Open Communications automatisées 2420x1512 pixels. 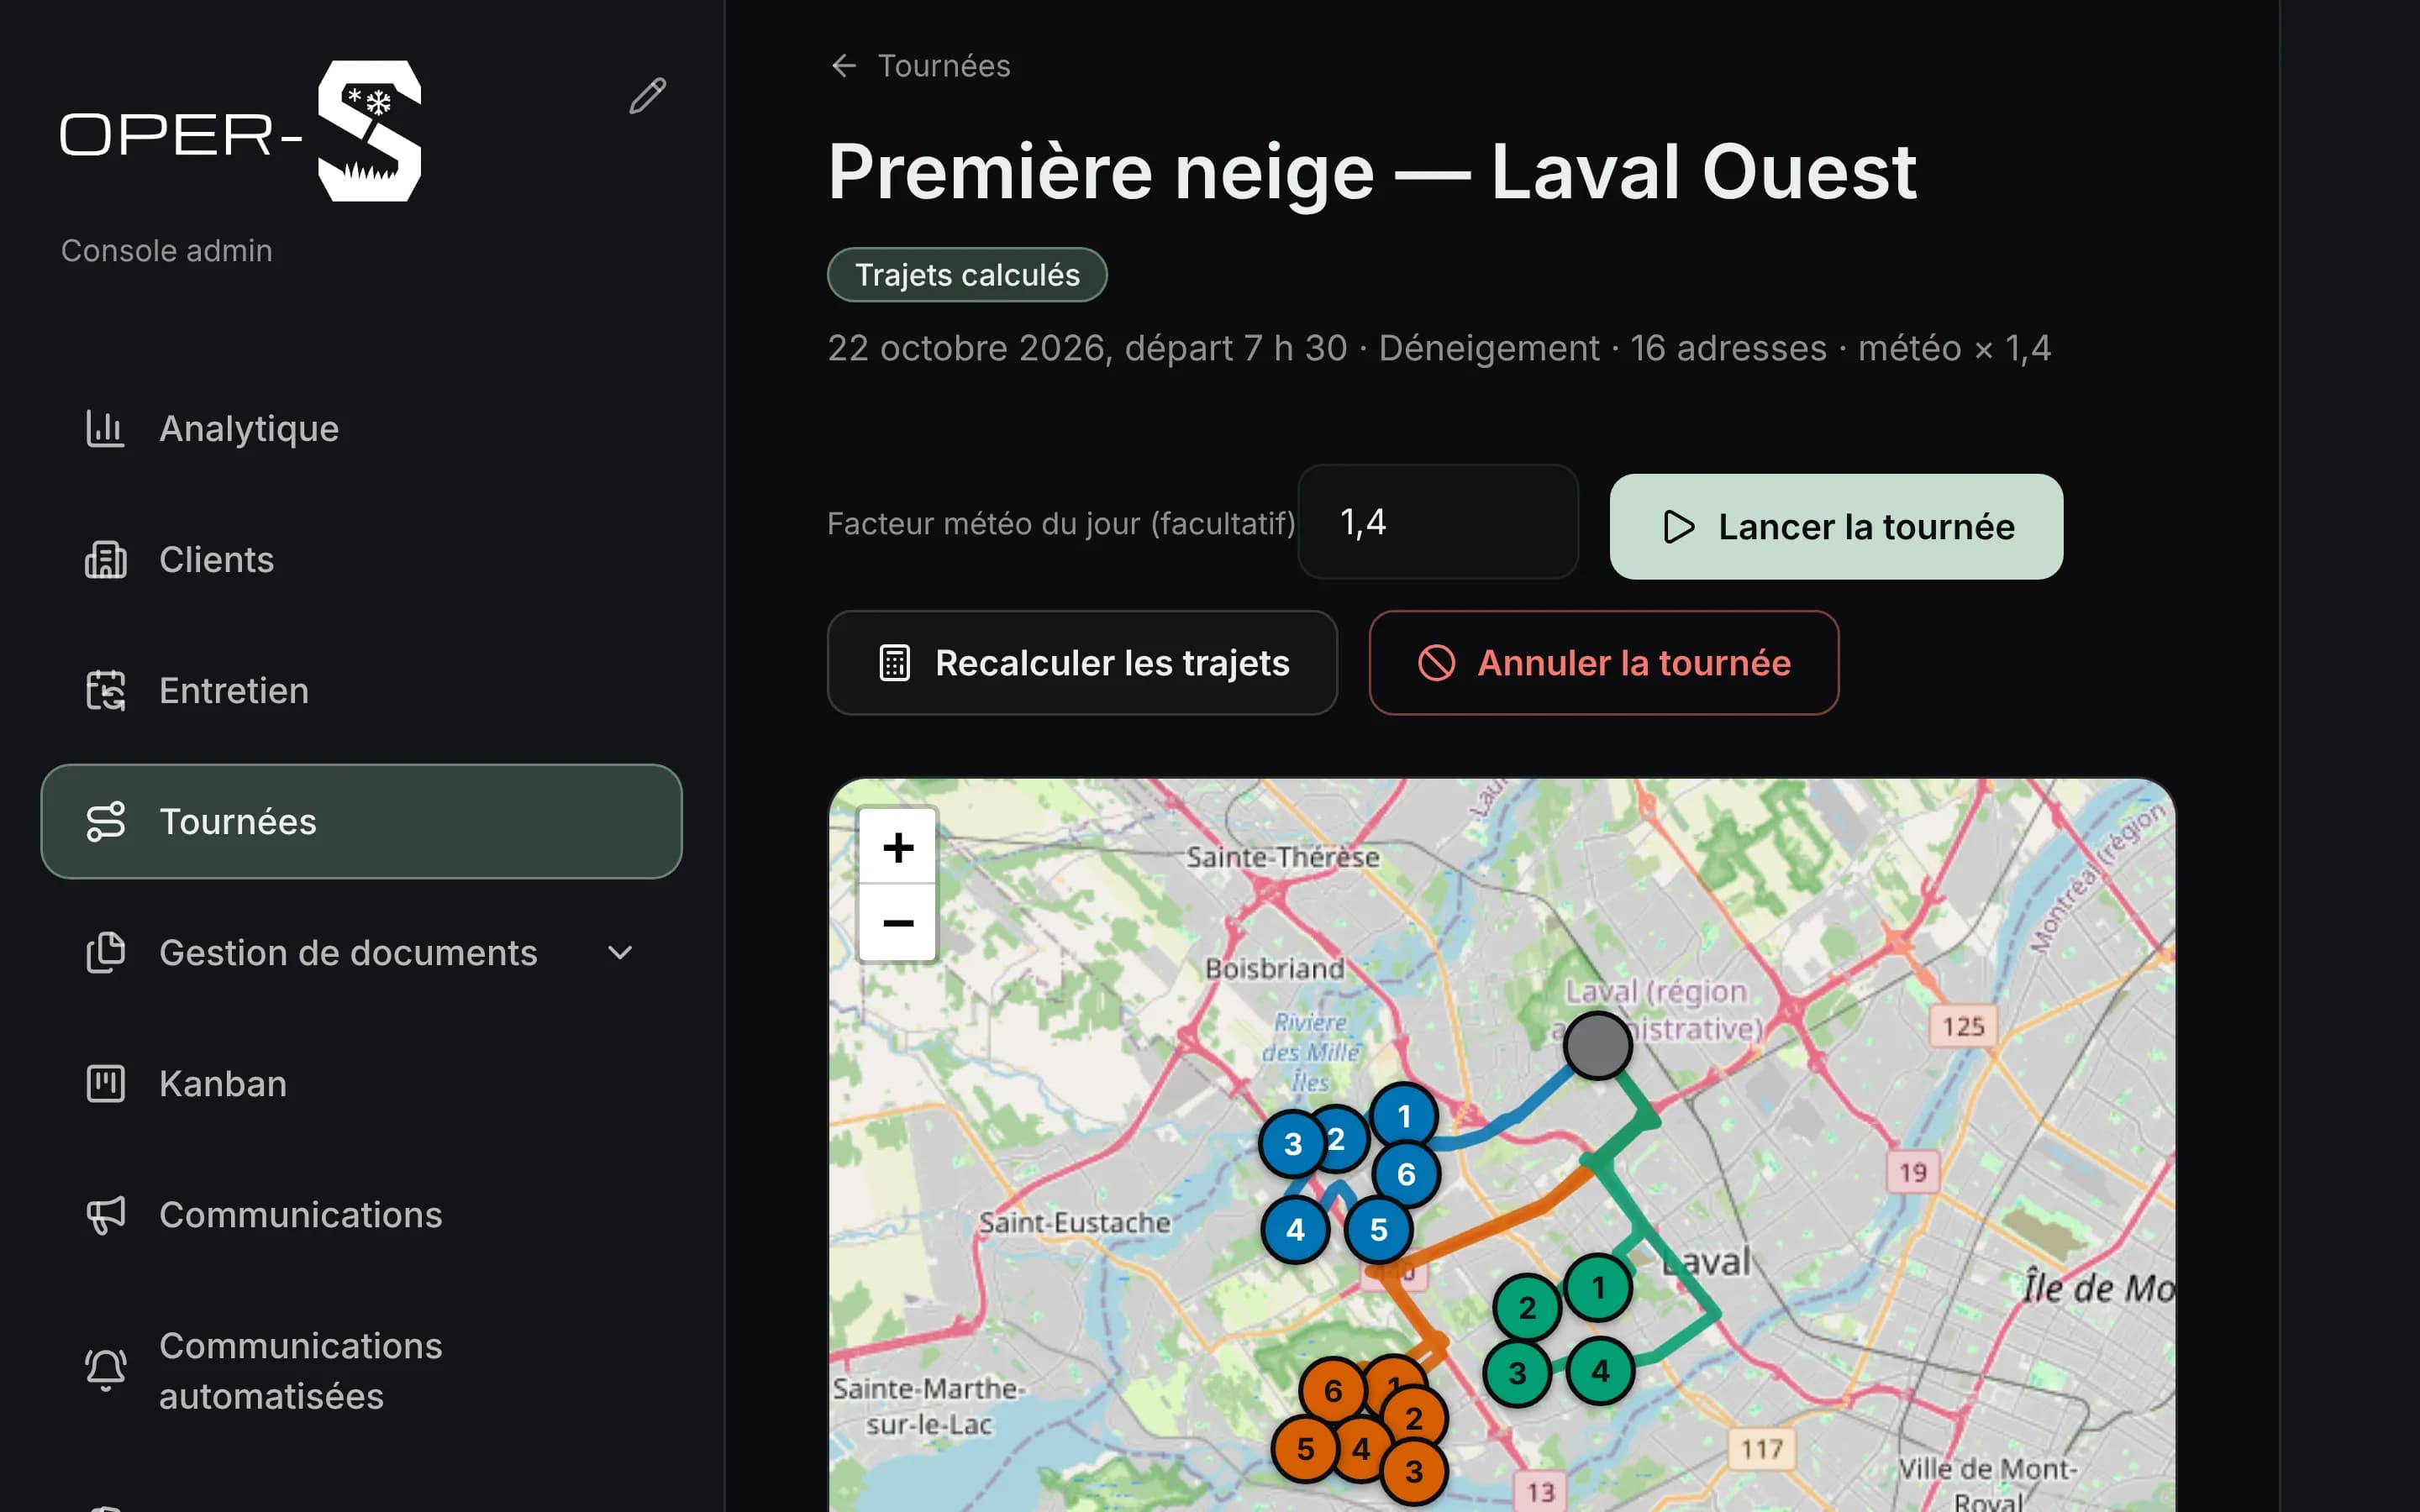(x=361, y=1371)
